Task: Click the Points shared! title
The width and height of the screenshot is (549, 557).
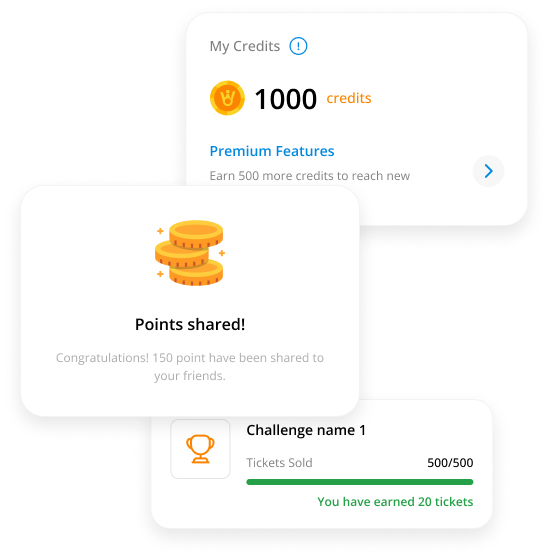Action: [x=190, y=324]
